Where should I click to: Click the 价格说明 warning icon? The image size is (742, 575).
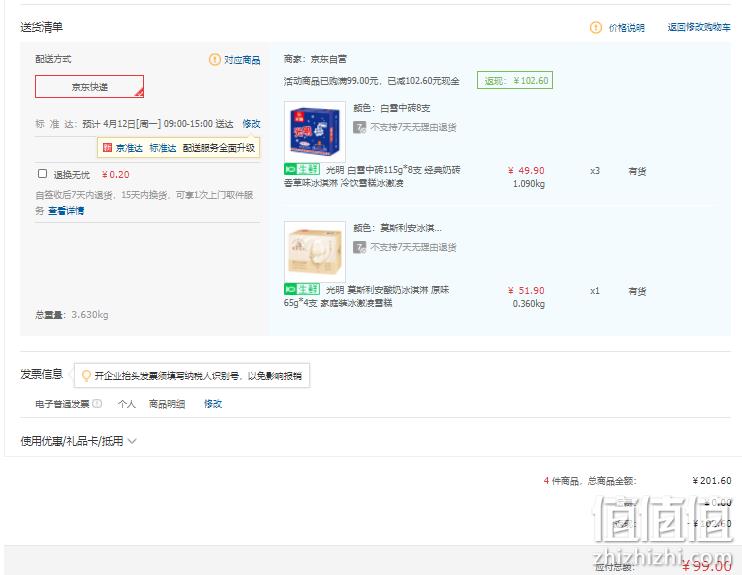(595, 27)
